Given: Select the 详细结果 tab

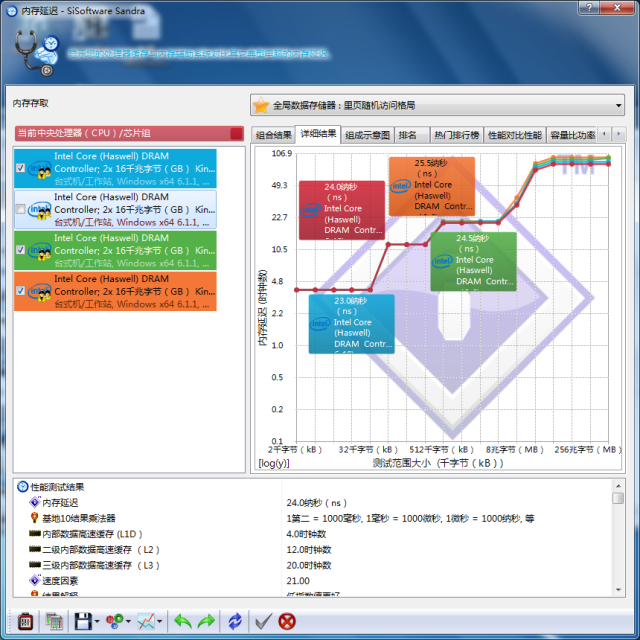Looking at the screenshot, I should pyautogui.click(x=318, y=133).
